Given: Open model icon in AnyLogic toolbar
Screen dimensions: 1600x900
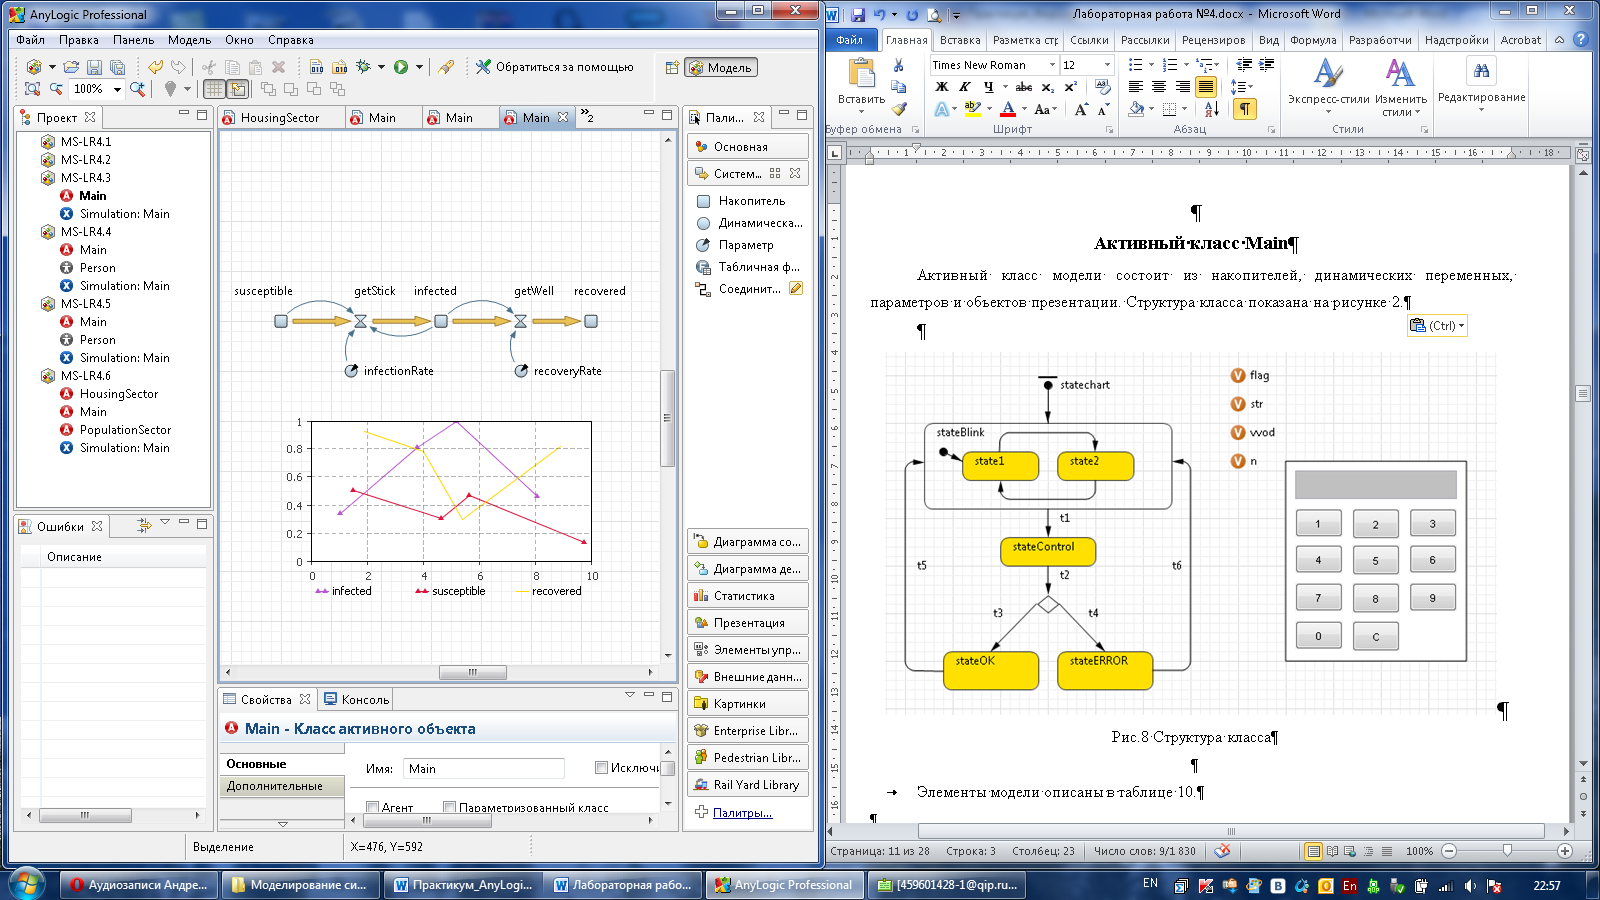Looking at the screenshot, I should [71, 67].
